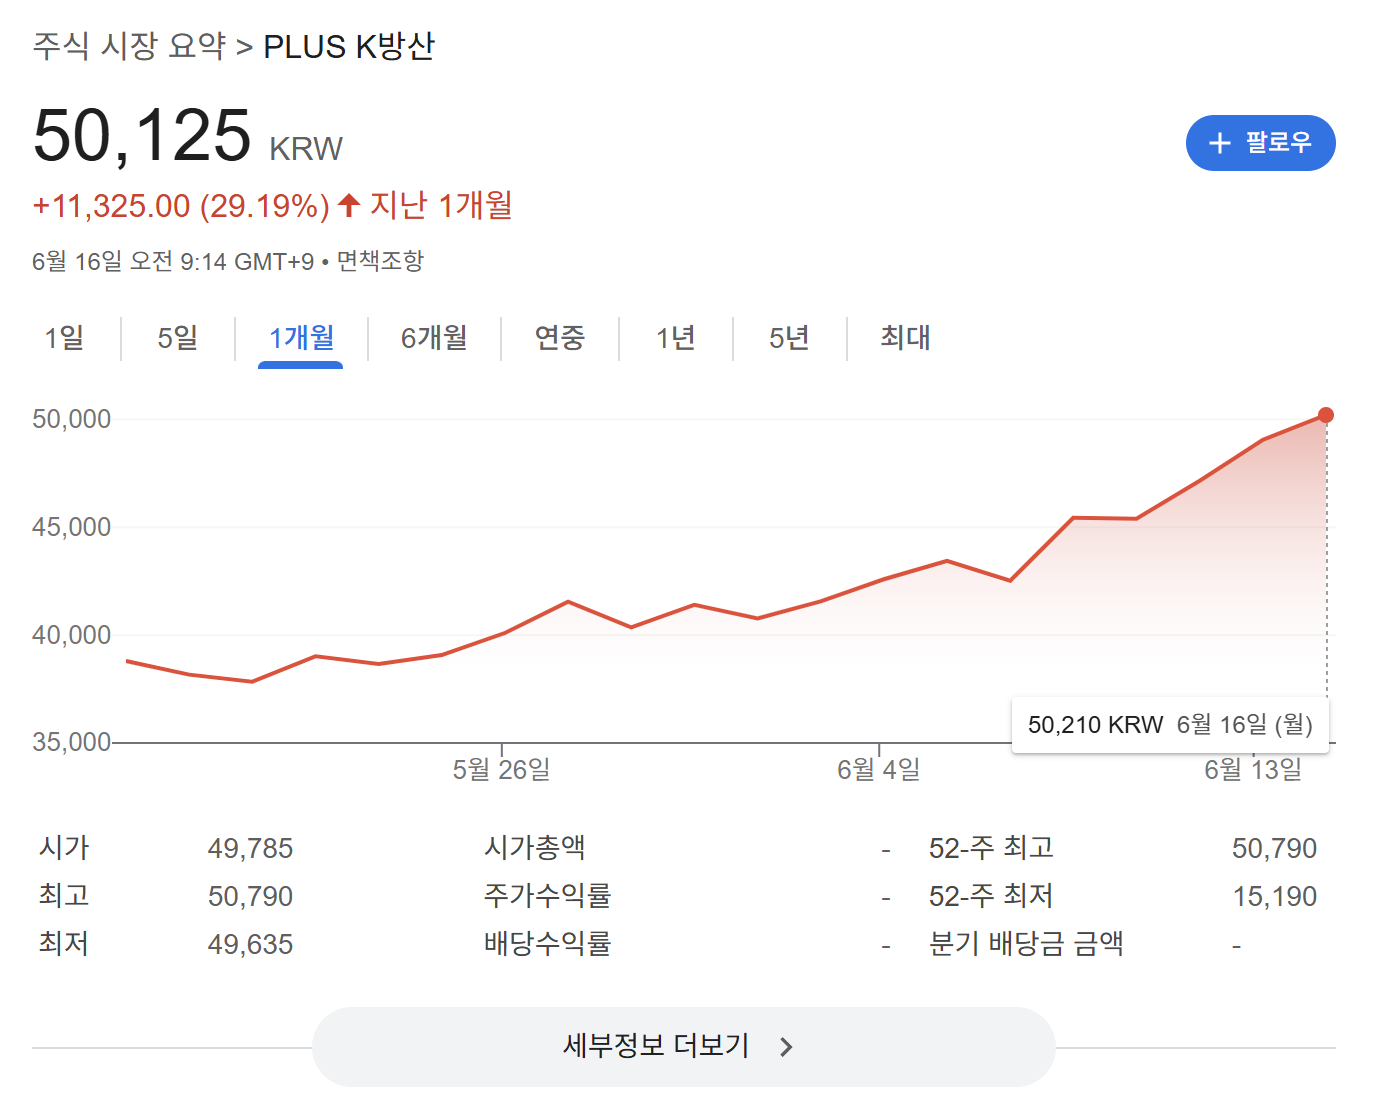
Task: Click the chevron arrow beside 세부정보 더보기
Action: (786, 1047)
